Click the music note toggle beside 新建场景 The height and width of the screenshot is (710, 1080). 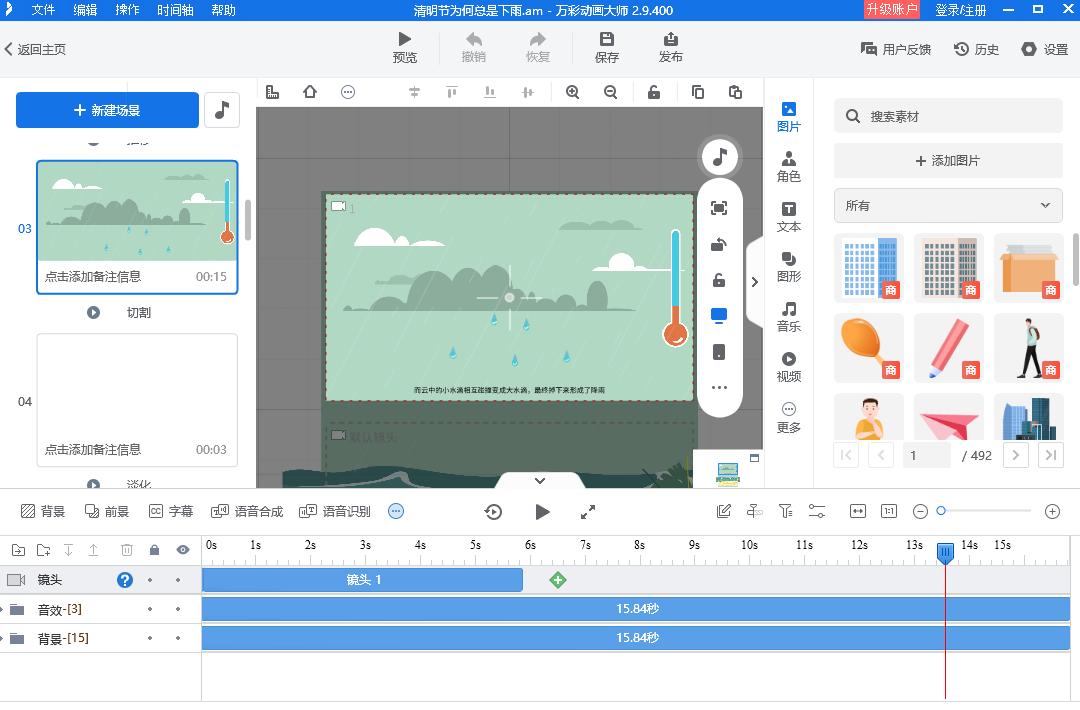[221, 110]
